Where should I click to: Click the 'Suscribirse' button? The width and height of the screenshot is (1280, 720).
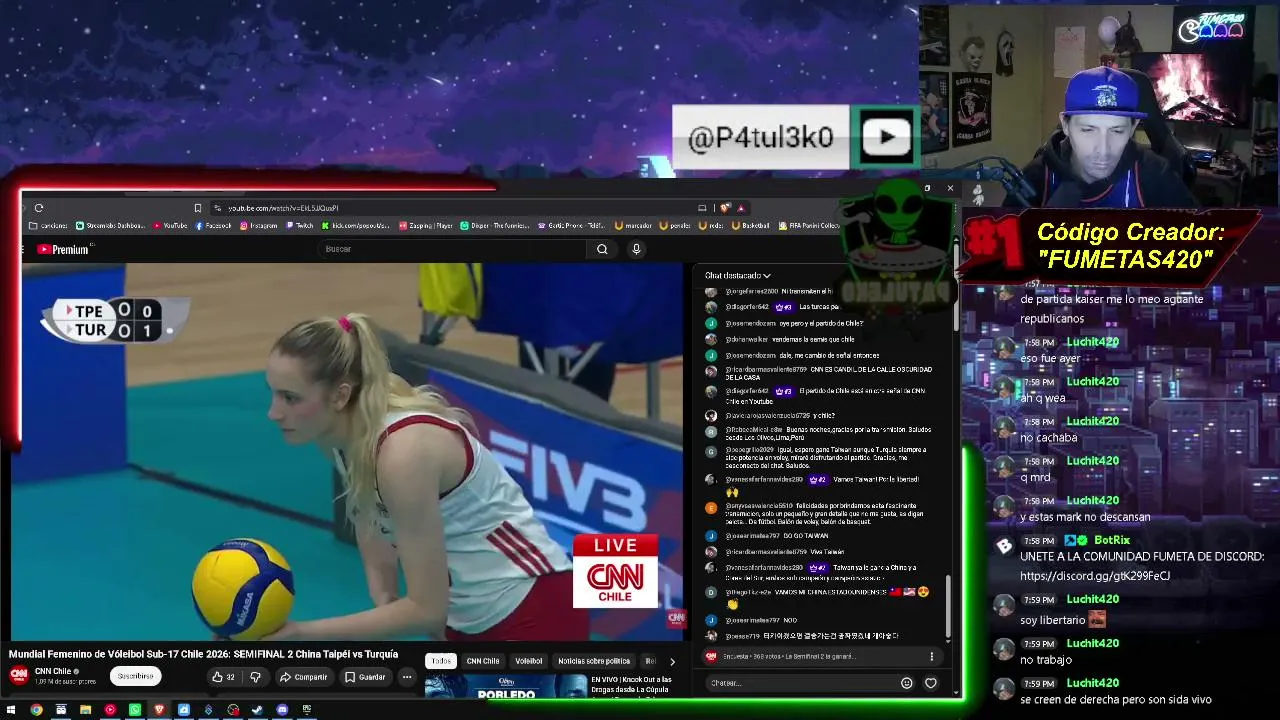136,676
